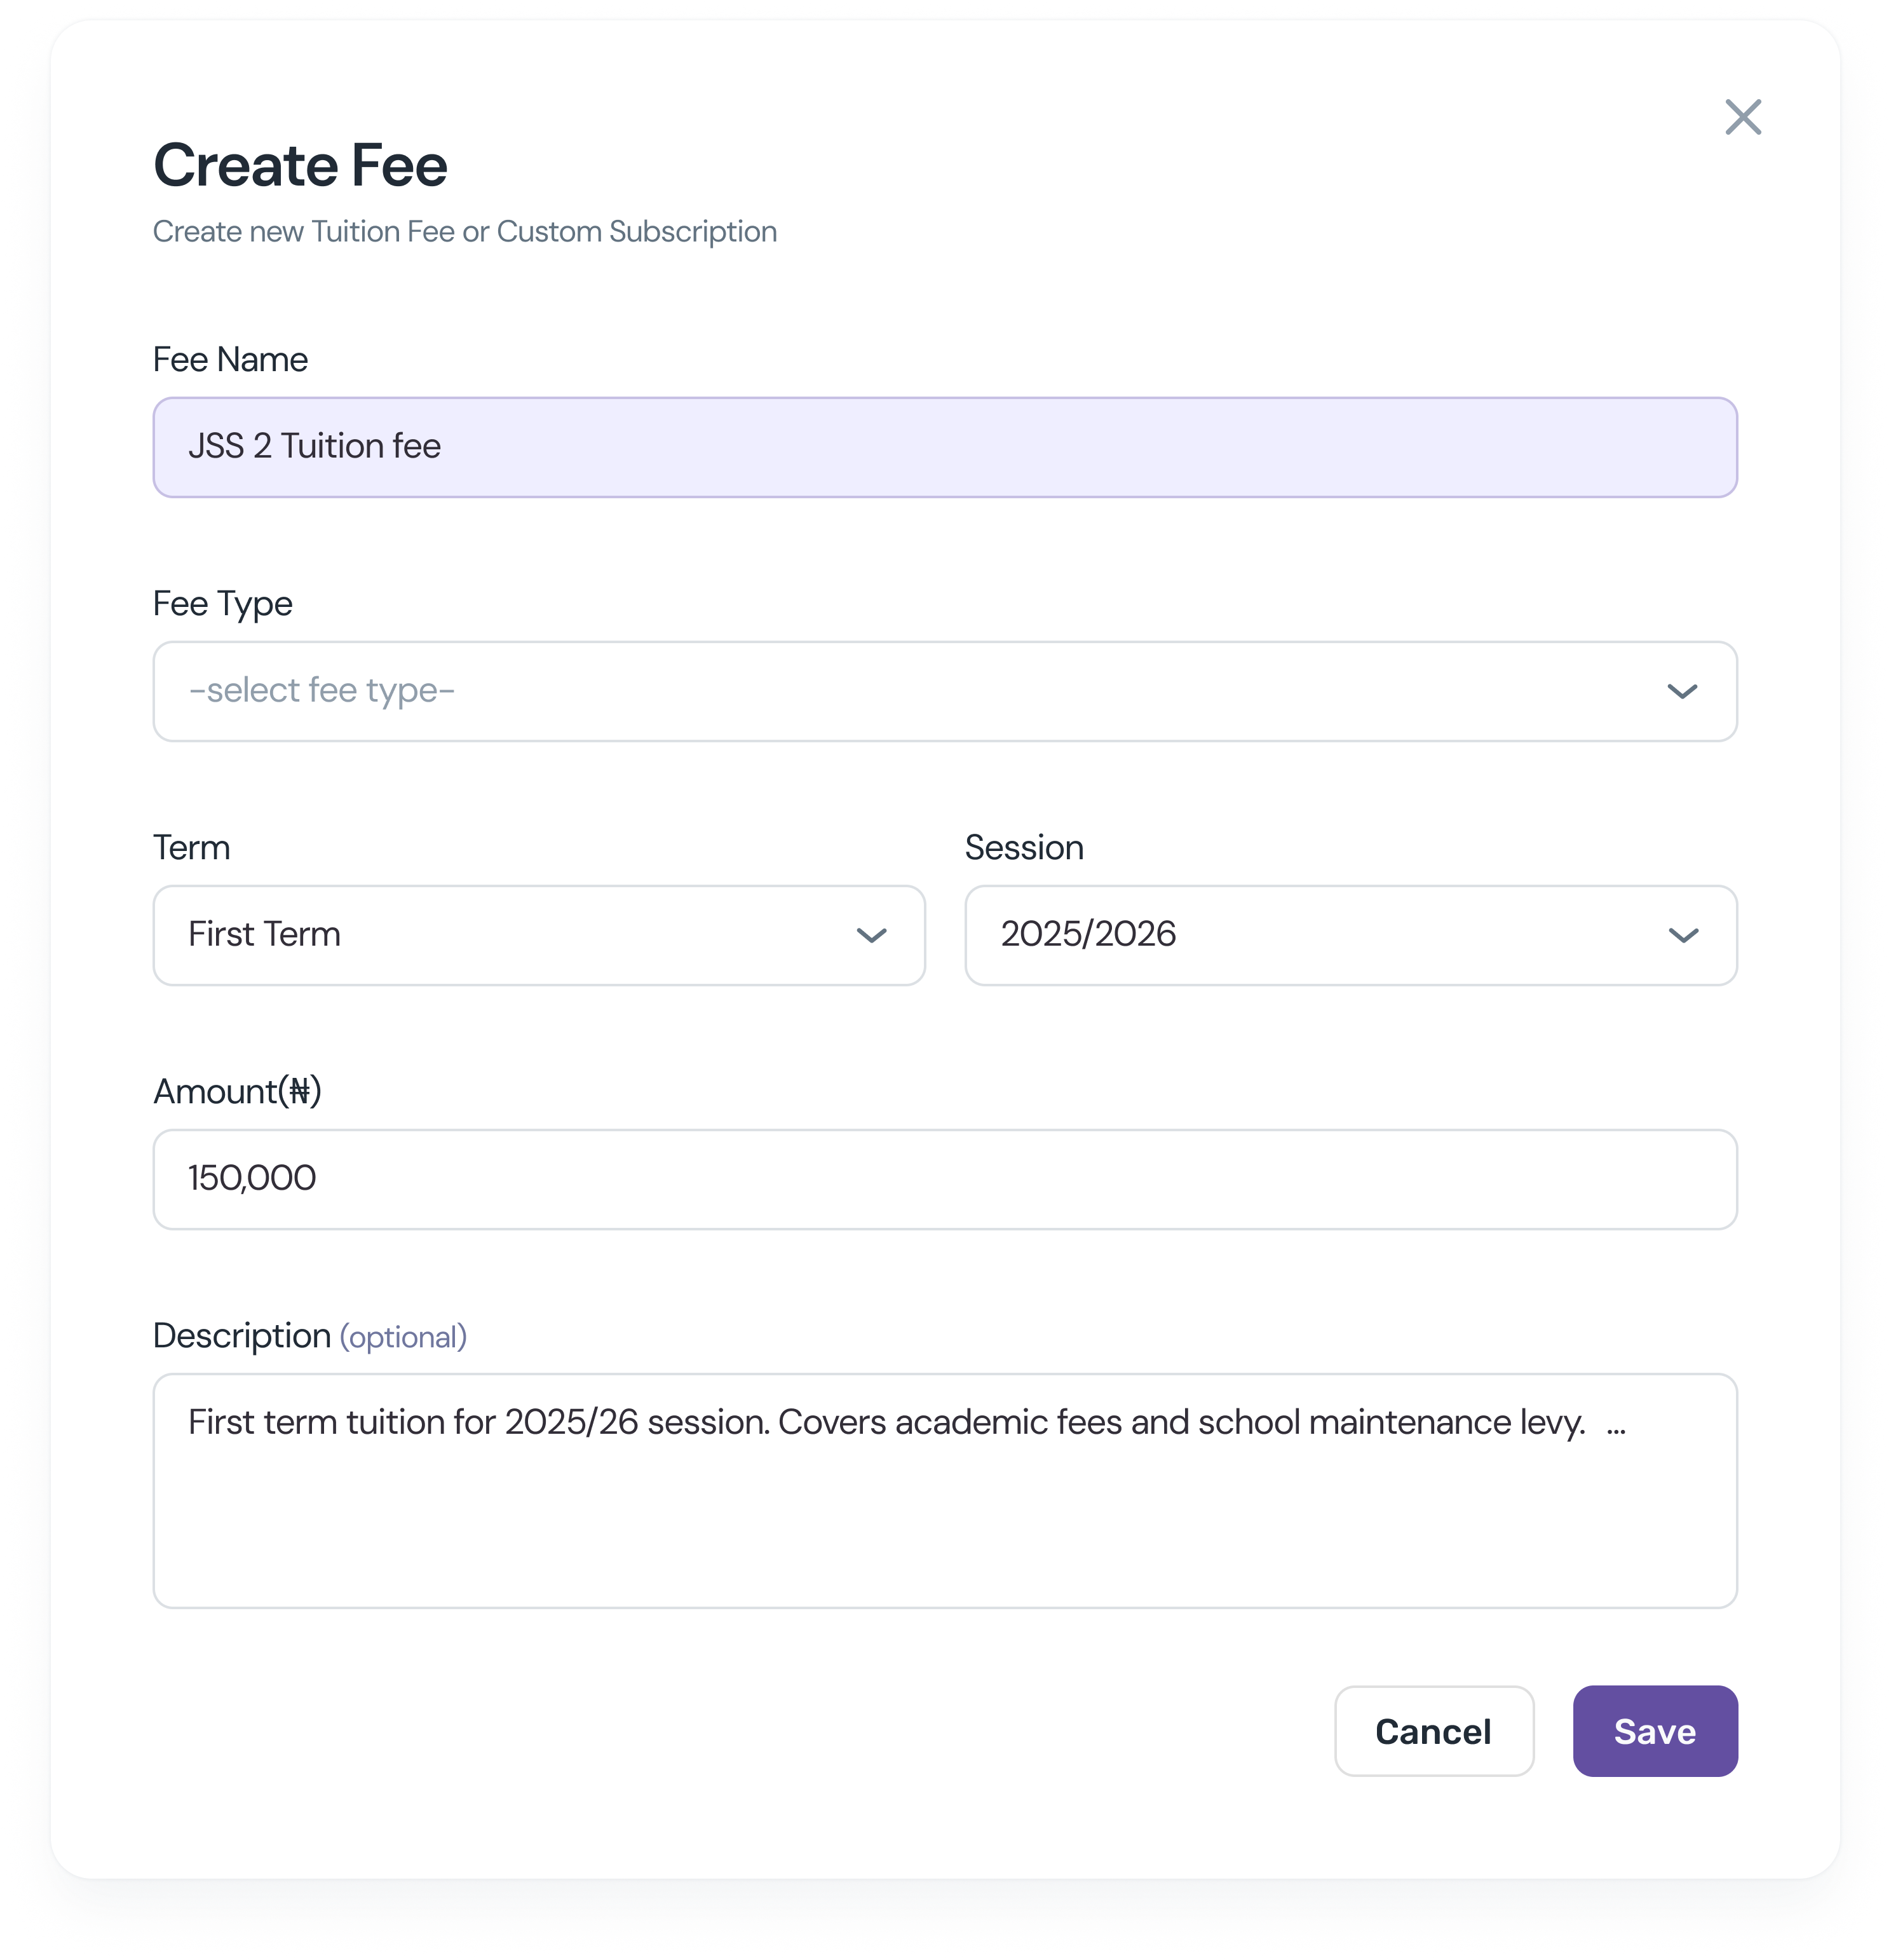Click the 'Session' field label

click(x=1023, y=848)
